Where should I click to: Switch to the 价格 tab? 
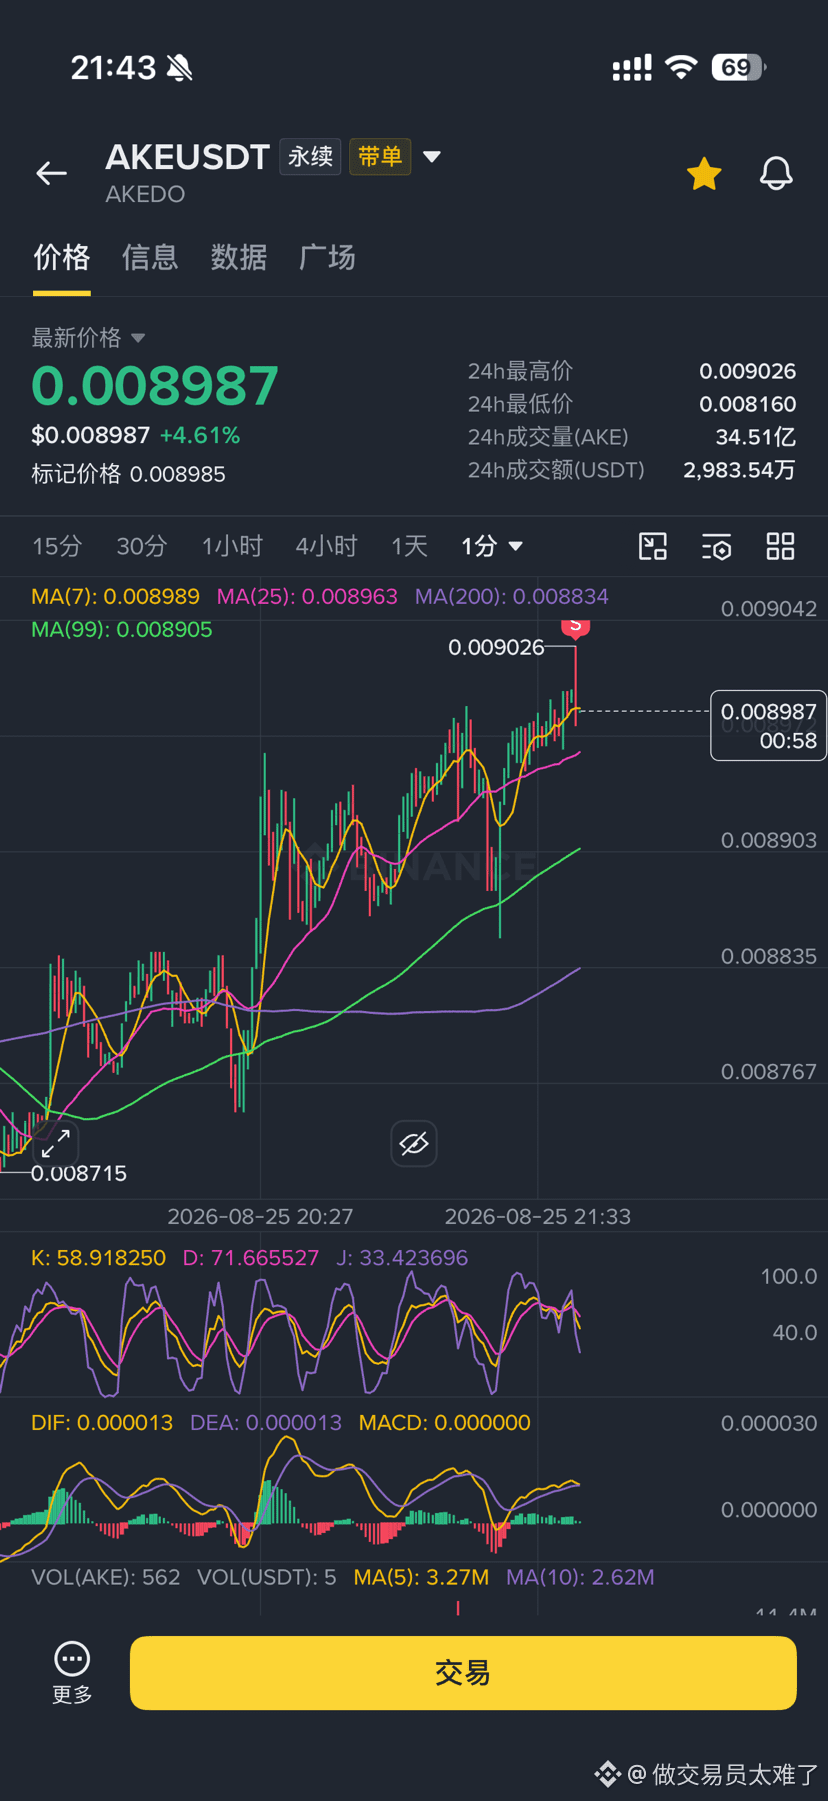coord(62,258)
